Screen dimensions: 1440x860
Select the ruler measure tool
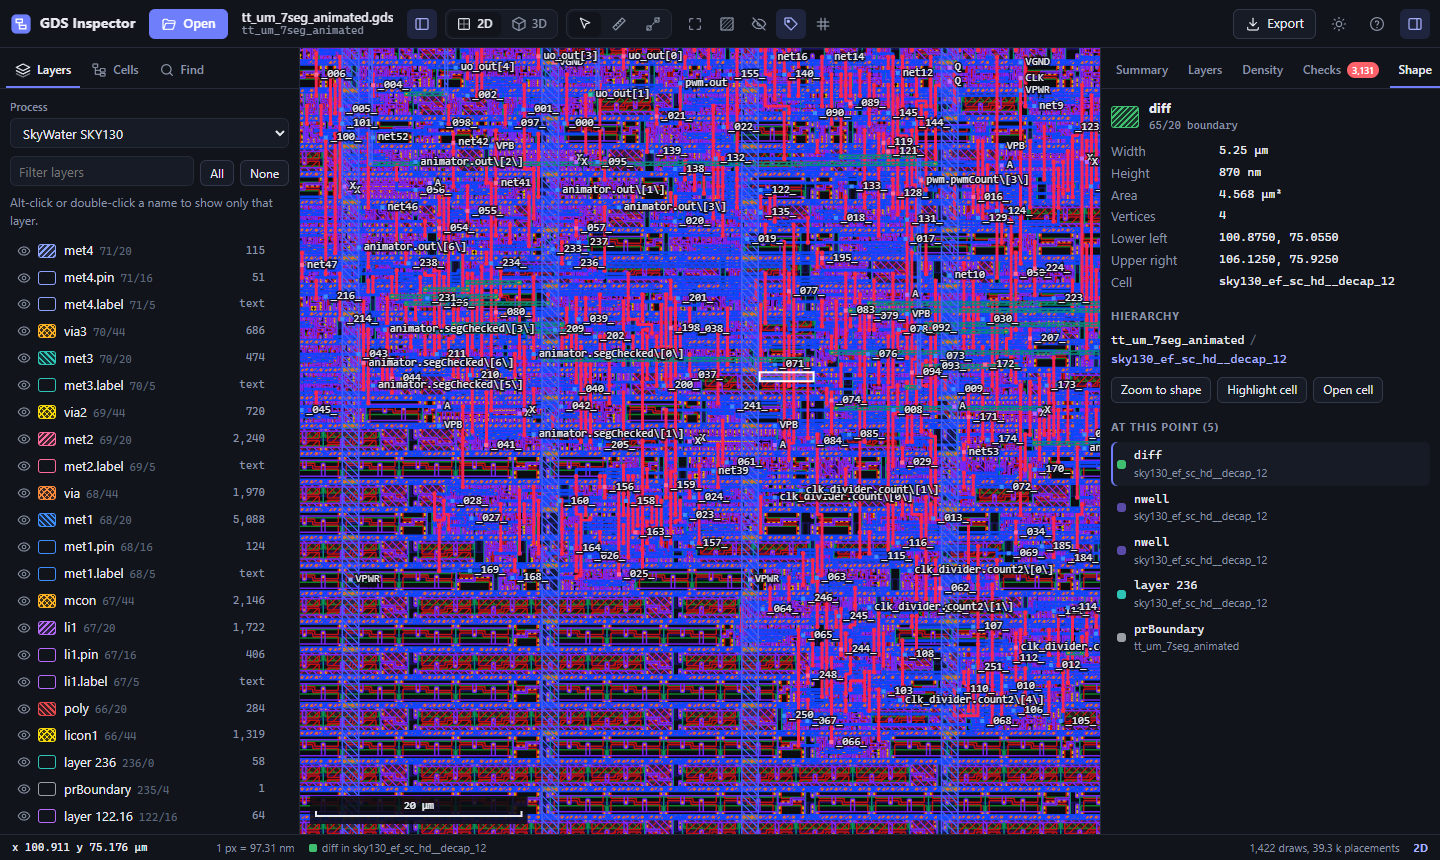point(619,24)
